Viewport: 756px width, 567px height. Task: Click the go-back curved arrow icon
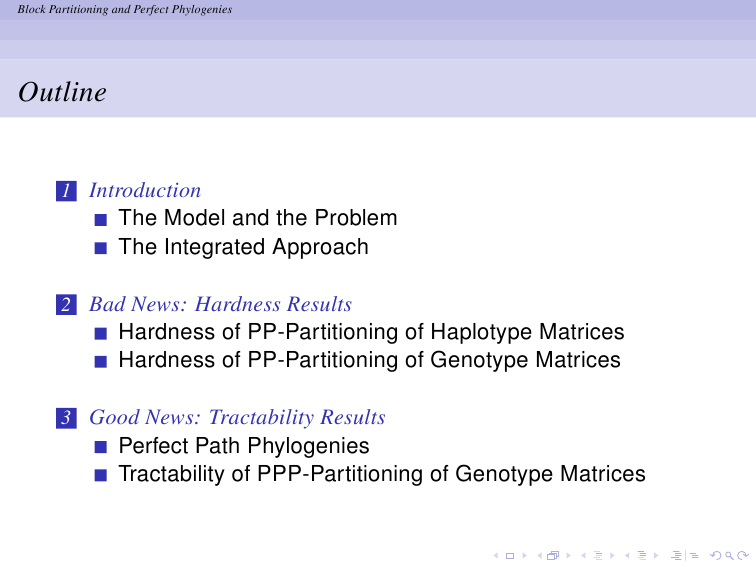(716, 556)
